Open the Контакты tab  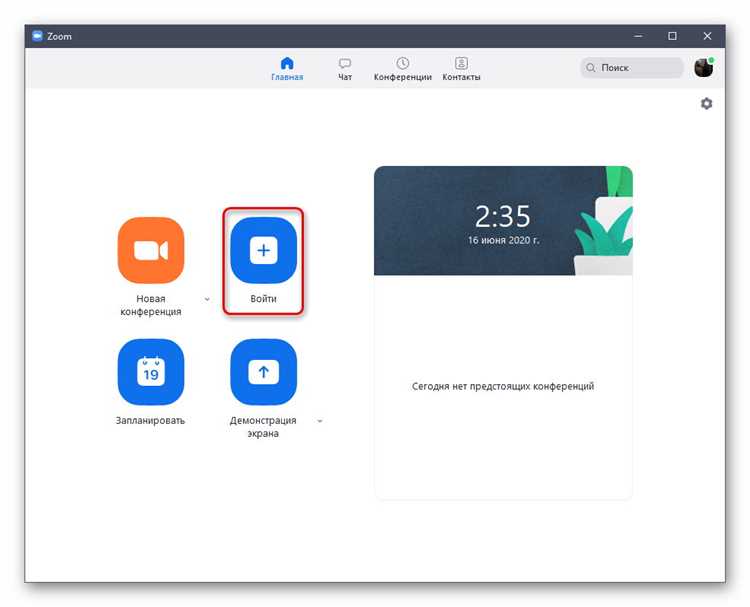point(461,69)
